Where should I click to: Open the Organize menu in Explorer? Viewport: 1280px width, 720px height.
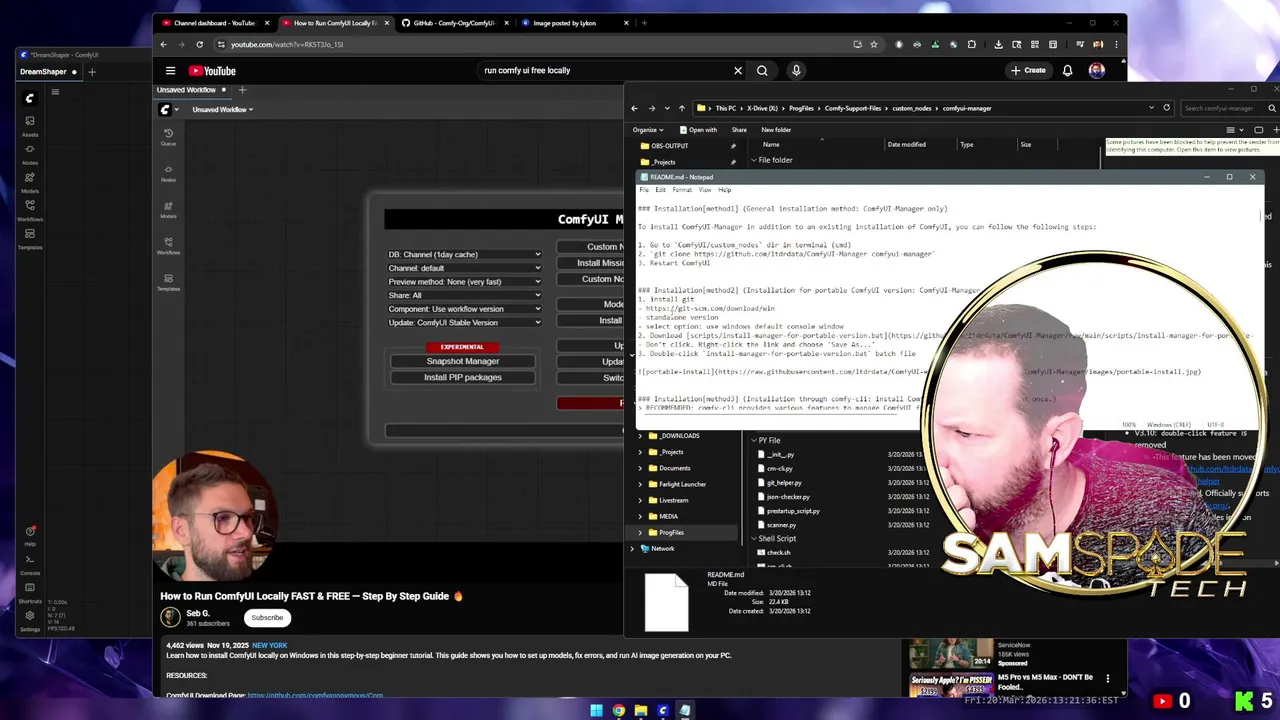647,130
